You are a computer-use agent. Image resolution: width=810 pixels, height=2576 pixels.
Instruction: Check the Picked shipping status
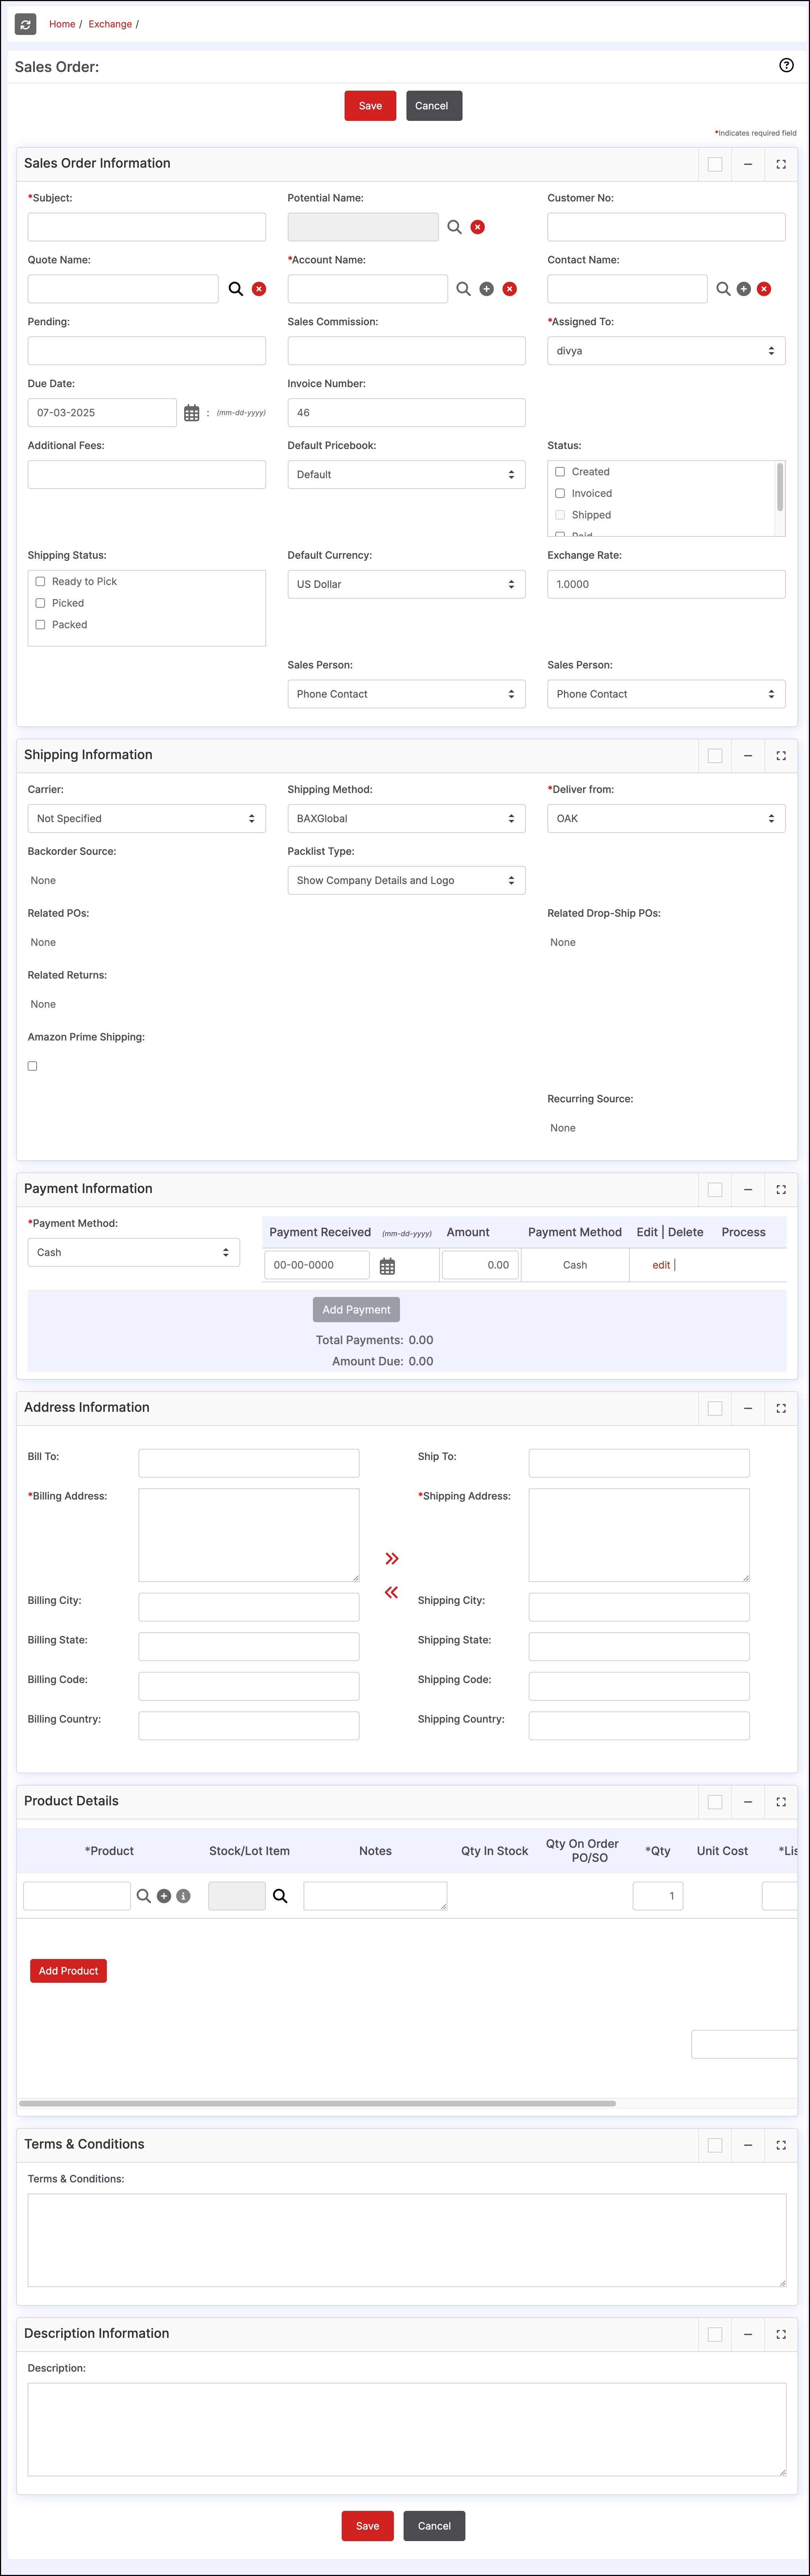(x=40, y=603)
